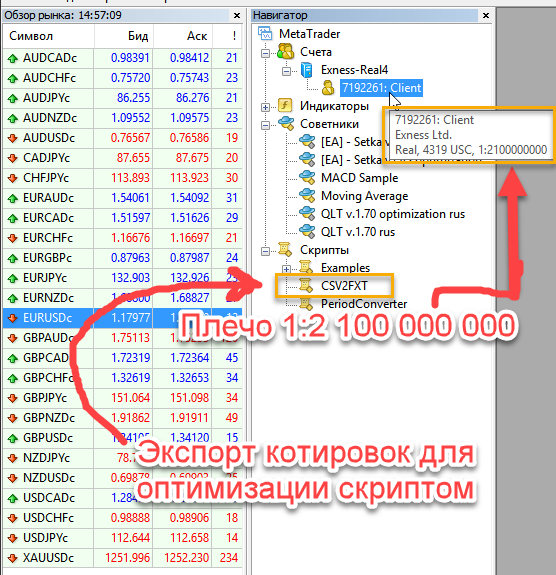556x575 pixels.
Task: Click the MetaTrader root icon in Navigator
Action: [x=265, y=34]
